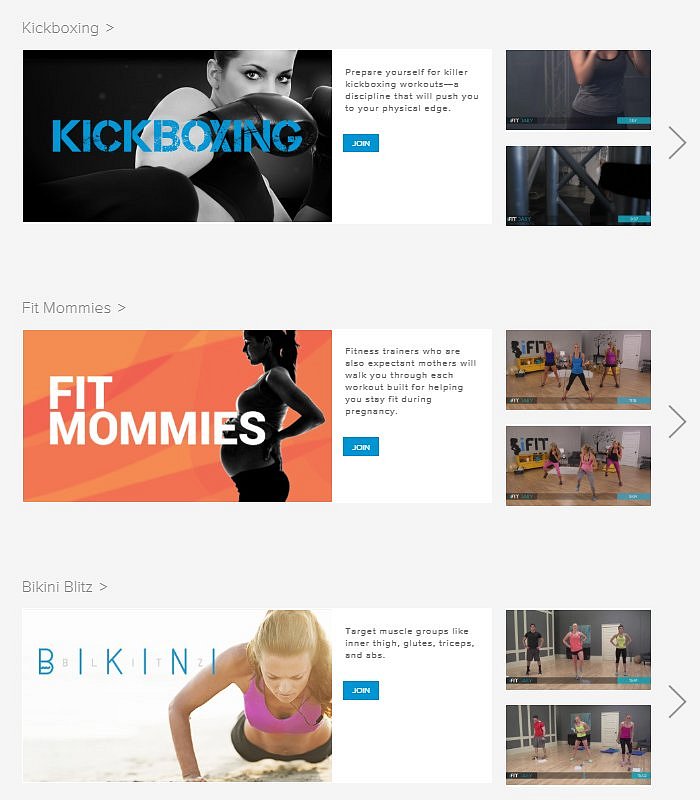Open the Fit Mommies category heading link
Viewport: 700px width, 800px height.
73,308
